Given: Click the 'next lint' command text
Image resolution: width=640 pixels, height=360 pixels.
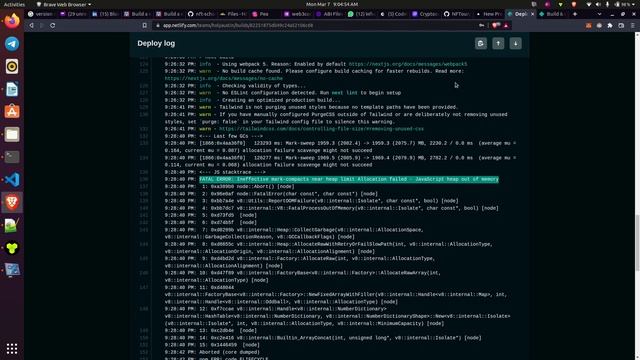Looking at the screenshot, I should [x=344, y=93].
